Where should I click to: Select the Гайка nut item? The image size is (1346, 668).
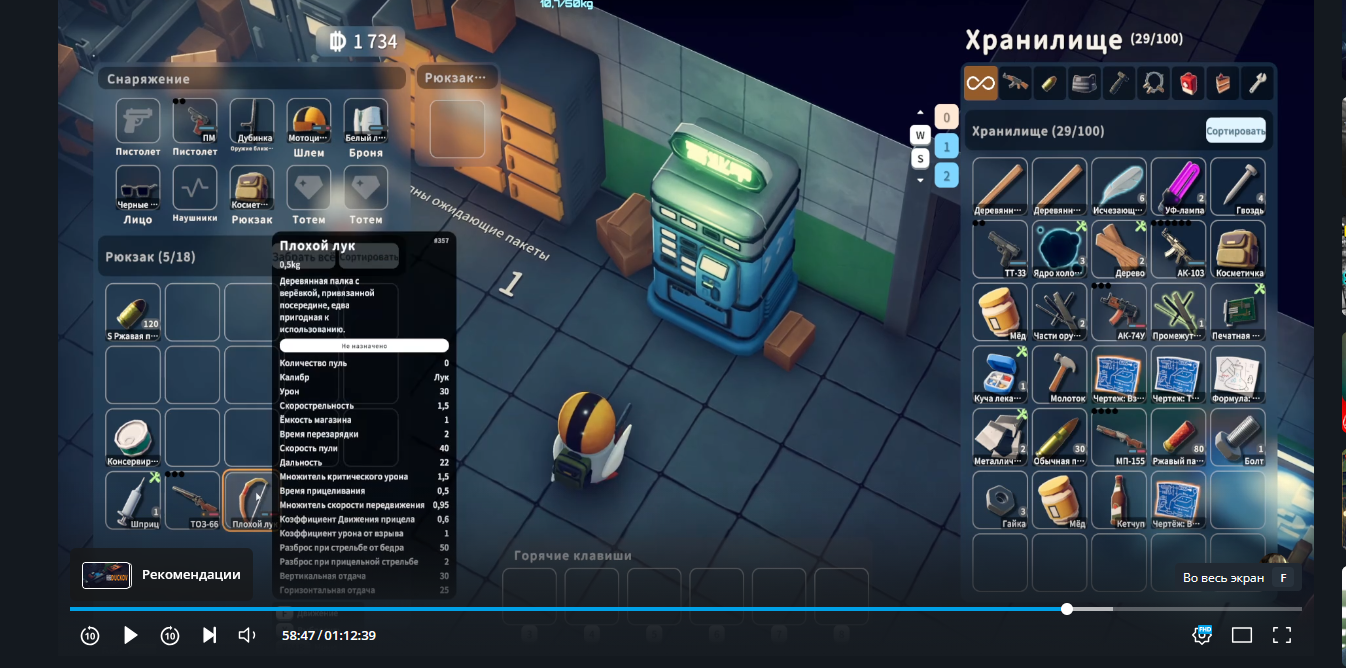click(1000, 500)
